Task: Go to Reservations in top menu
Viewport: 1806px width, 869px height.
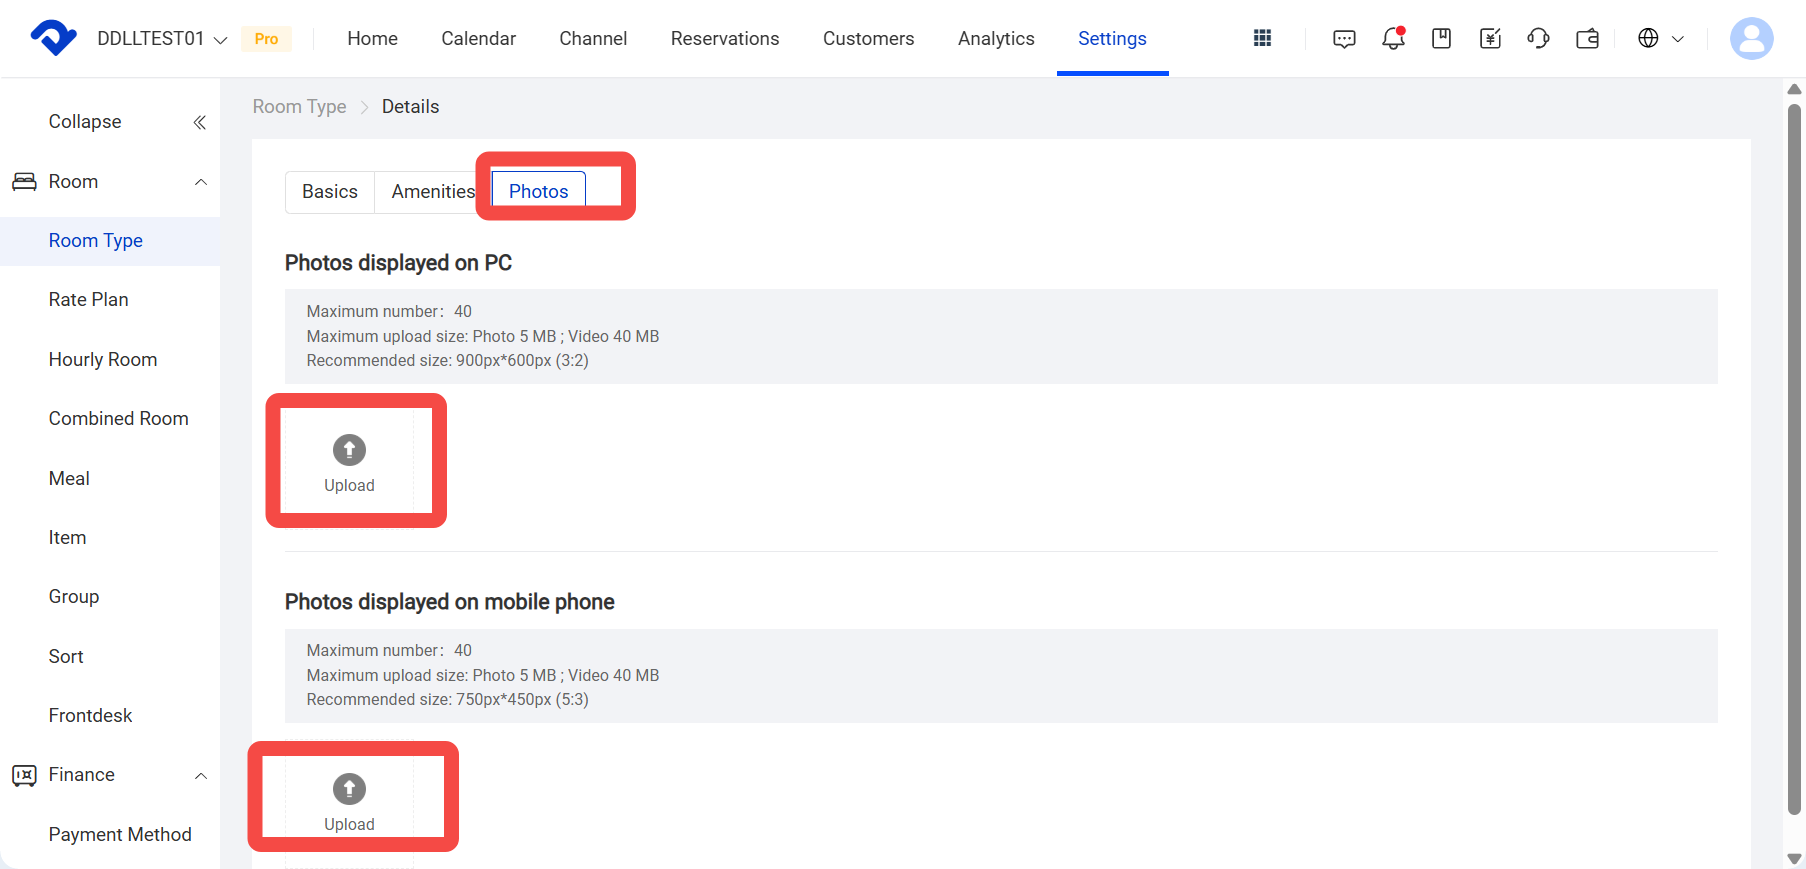Action: click(725, 38)
